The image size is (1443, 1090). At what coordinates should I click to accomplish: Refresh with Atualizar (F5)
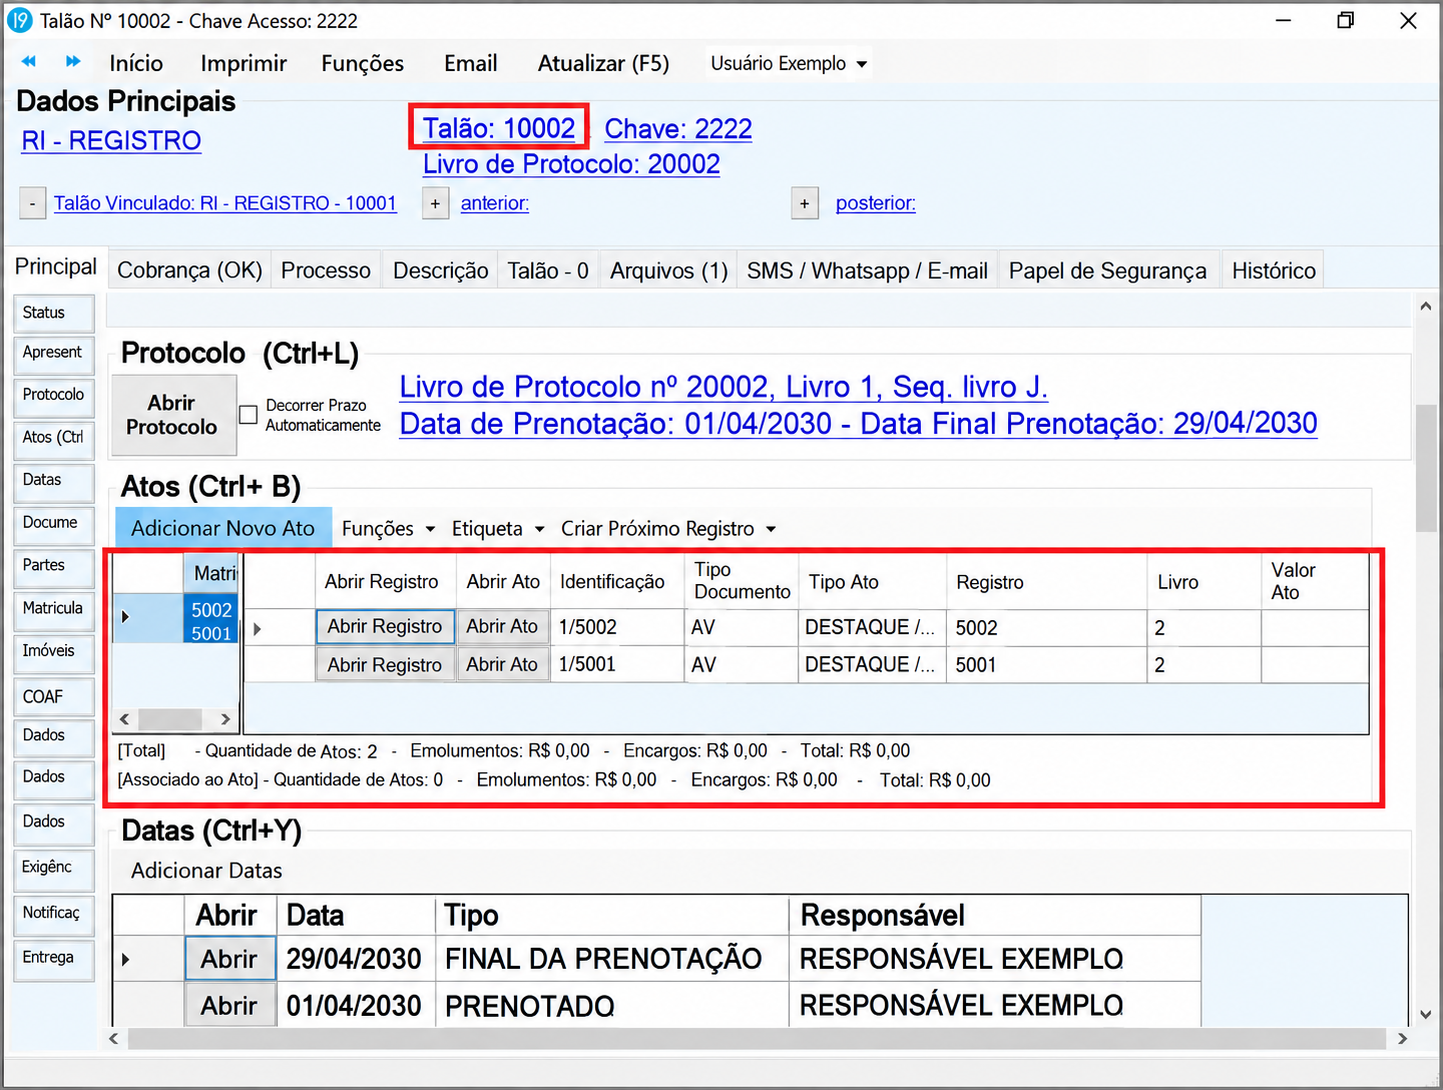[603, 63]
